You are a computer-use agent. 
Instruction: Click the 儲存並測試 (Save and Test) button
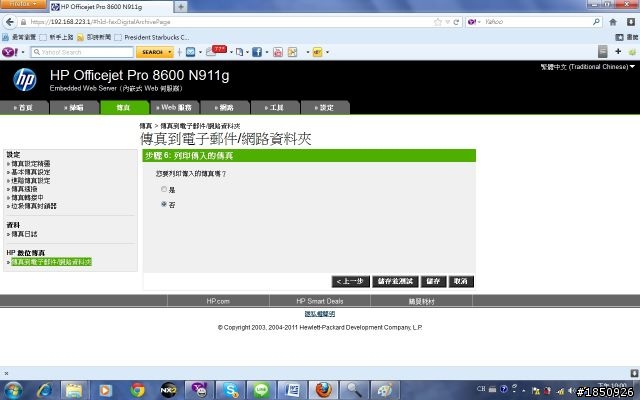pyautogui.click(x=395, y=281)
